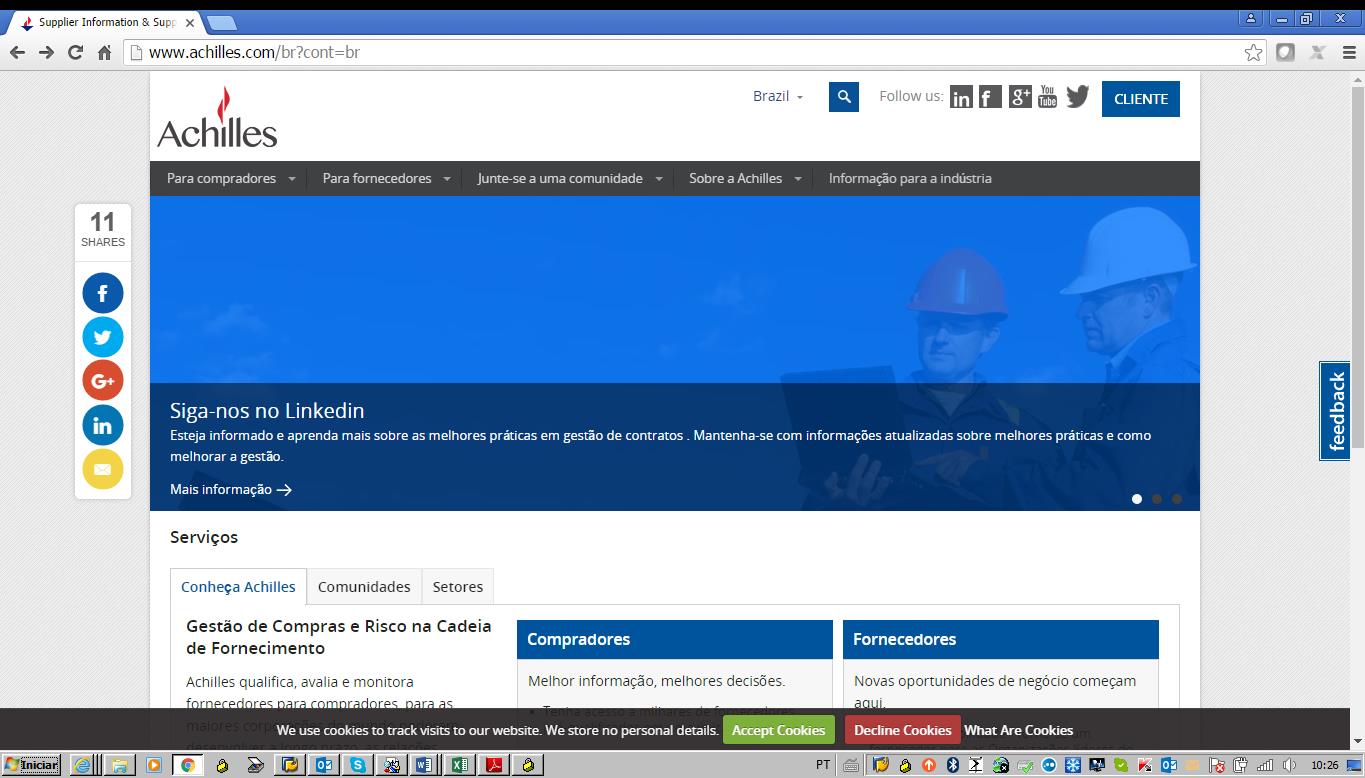Show the first carousel slide
The height and width of the screenshot is (778, 1365).
pyautogui.click(x=1137, y=498)
